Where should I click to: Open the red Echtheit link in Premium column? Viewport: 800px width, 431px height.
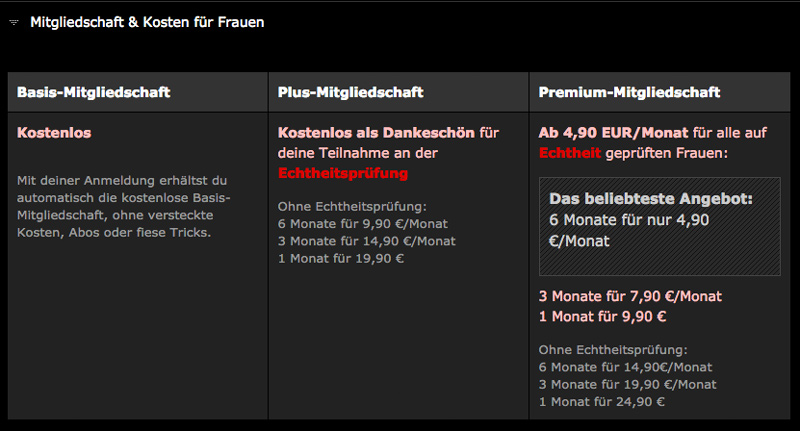tap(570, 152)
